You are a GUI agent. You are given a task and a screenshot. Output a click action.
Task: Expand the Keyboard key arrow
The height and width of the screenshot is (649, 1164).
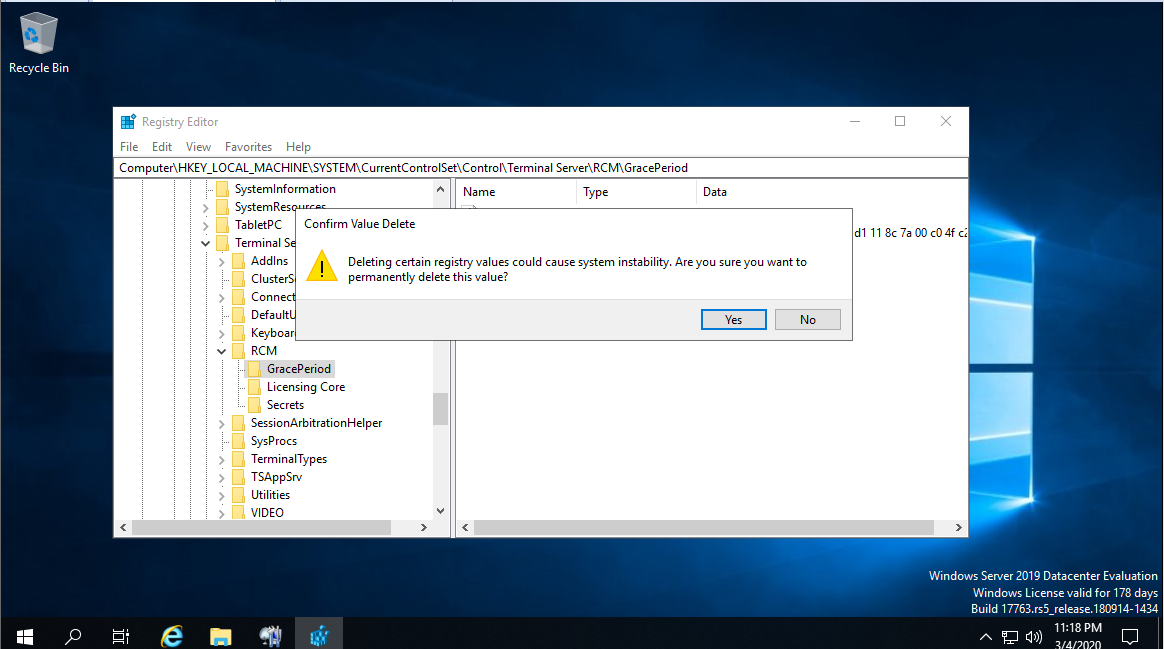tap(221, 333)
